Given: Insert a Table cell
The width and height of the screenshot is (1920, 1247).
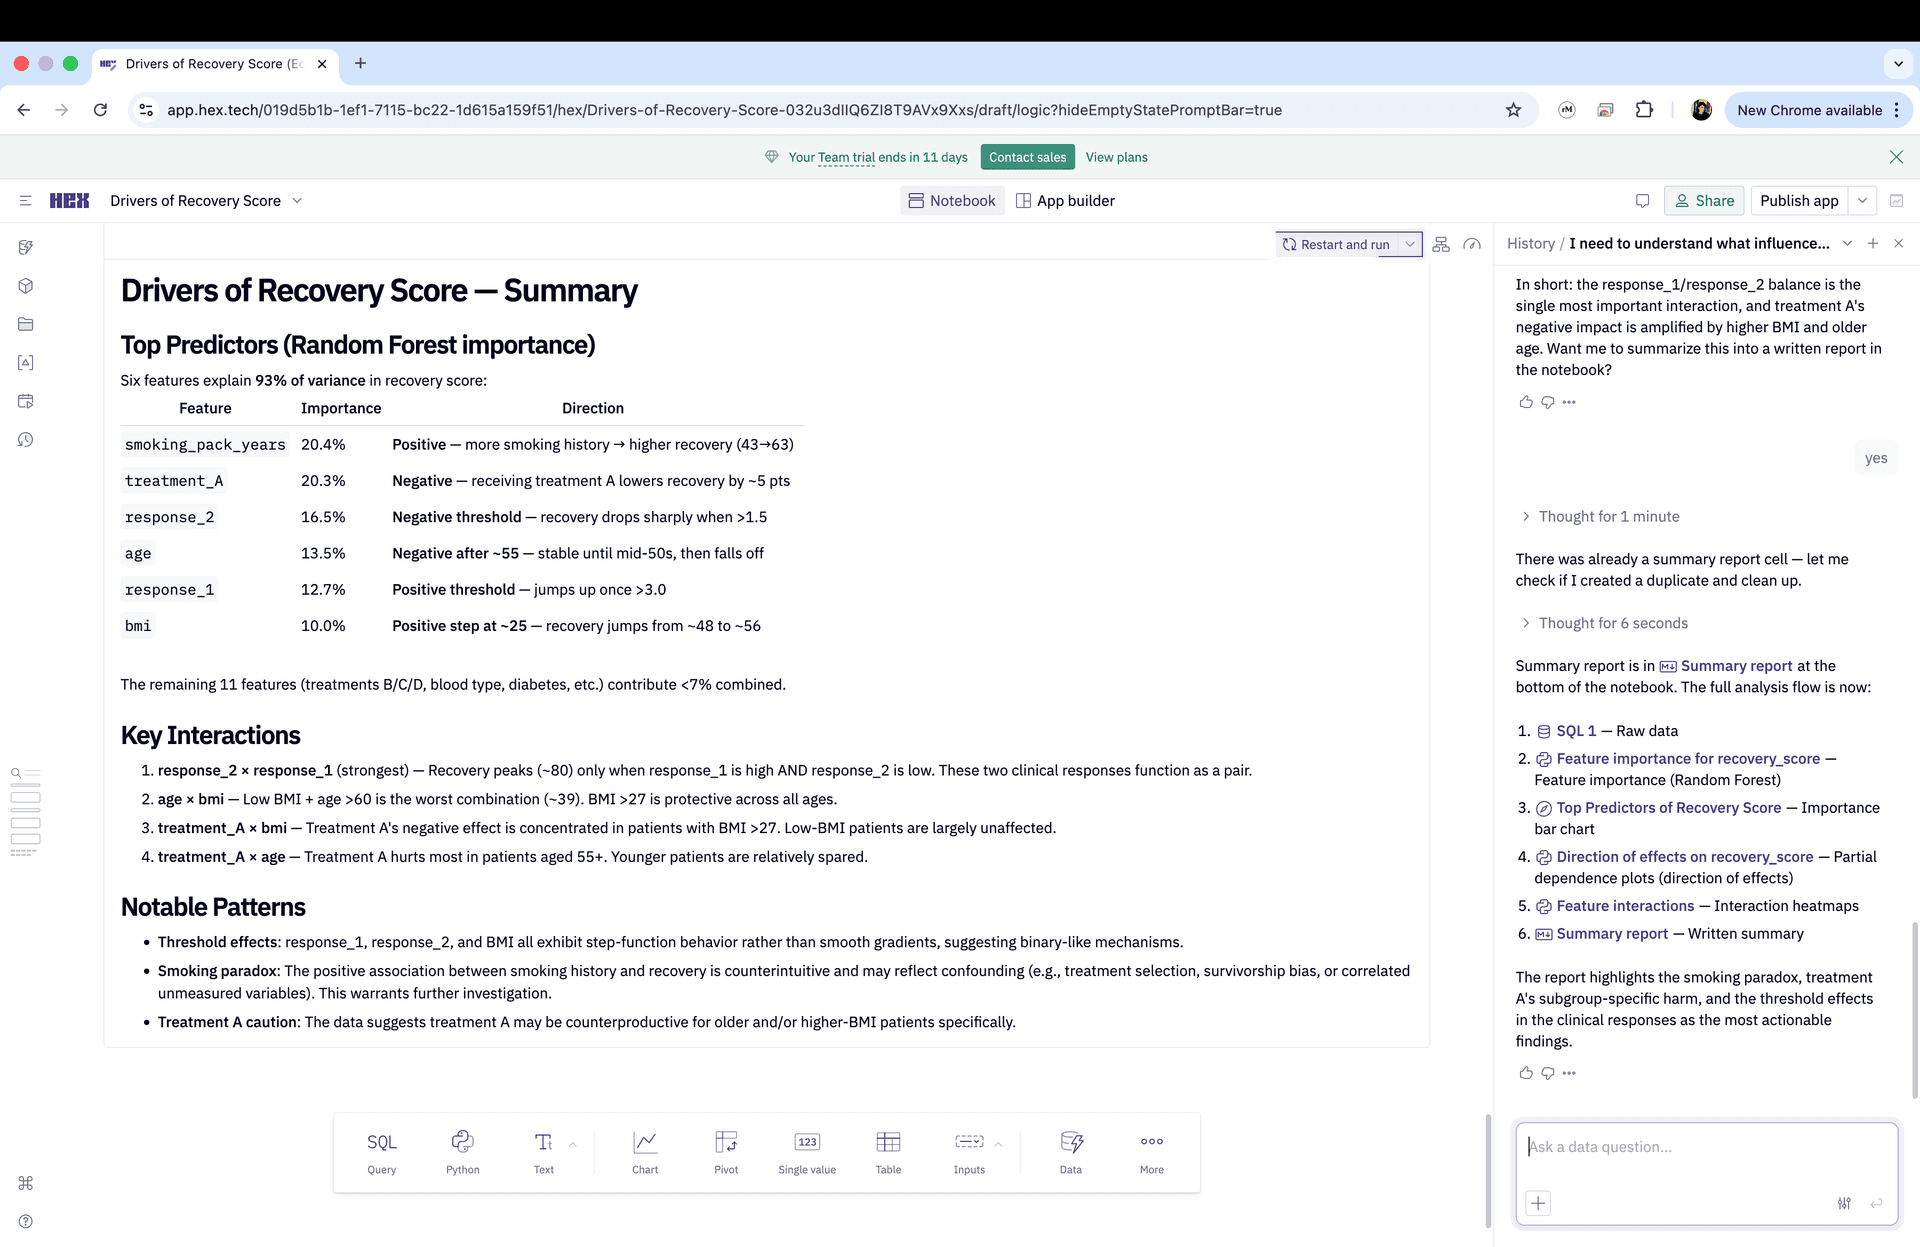Looking at the screenshot, I should click(x=888, y=1152).
